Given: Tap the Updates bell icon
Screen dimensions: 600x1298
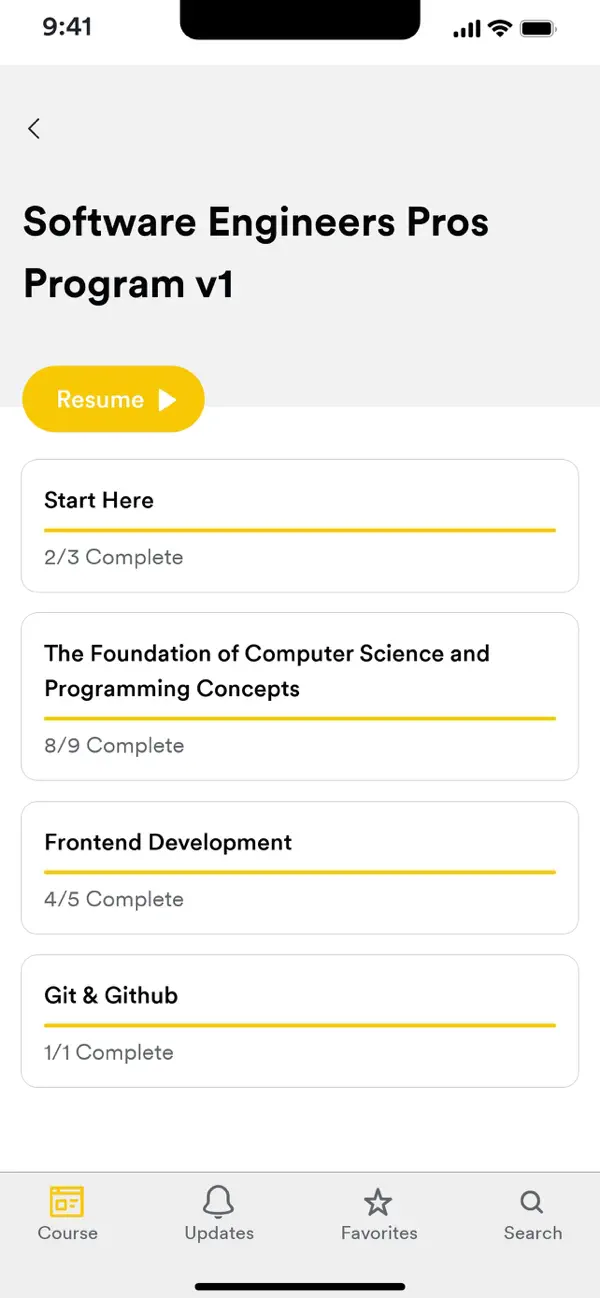Looking at the screenshot, I should tap(219, 1202).
